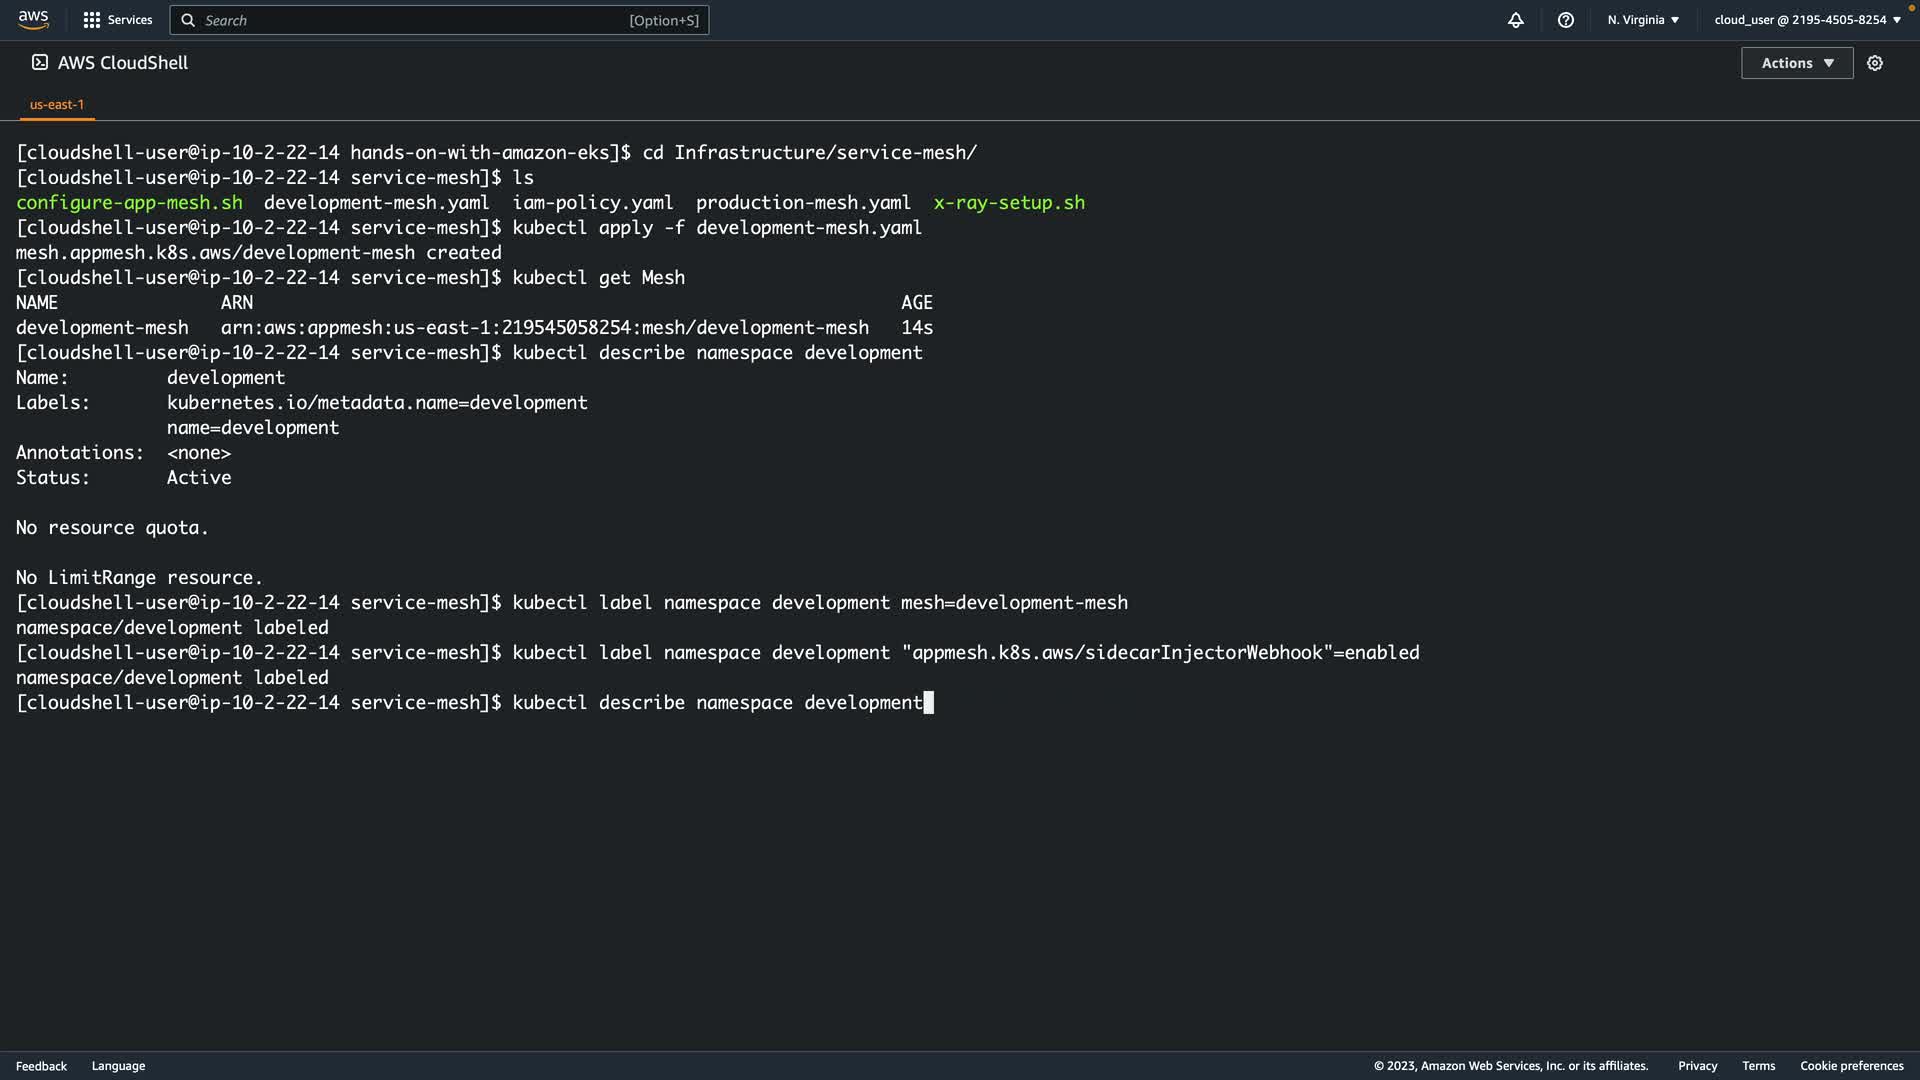Click the notifications bell icon
1920x1080 pixels.
pyautogui.click(x=1516, y=20)
